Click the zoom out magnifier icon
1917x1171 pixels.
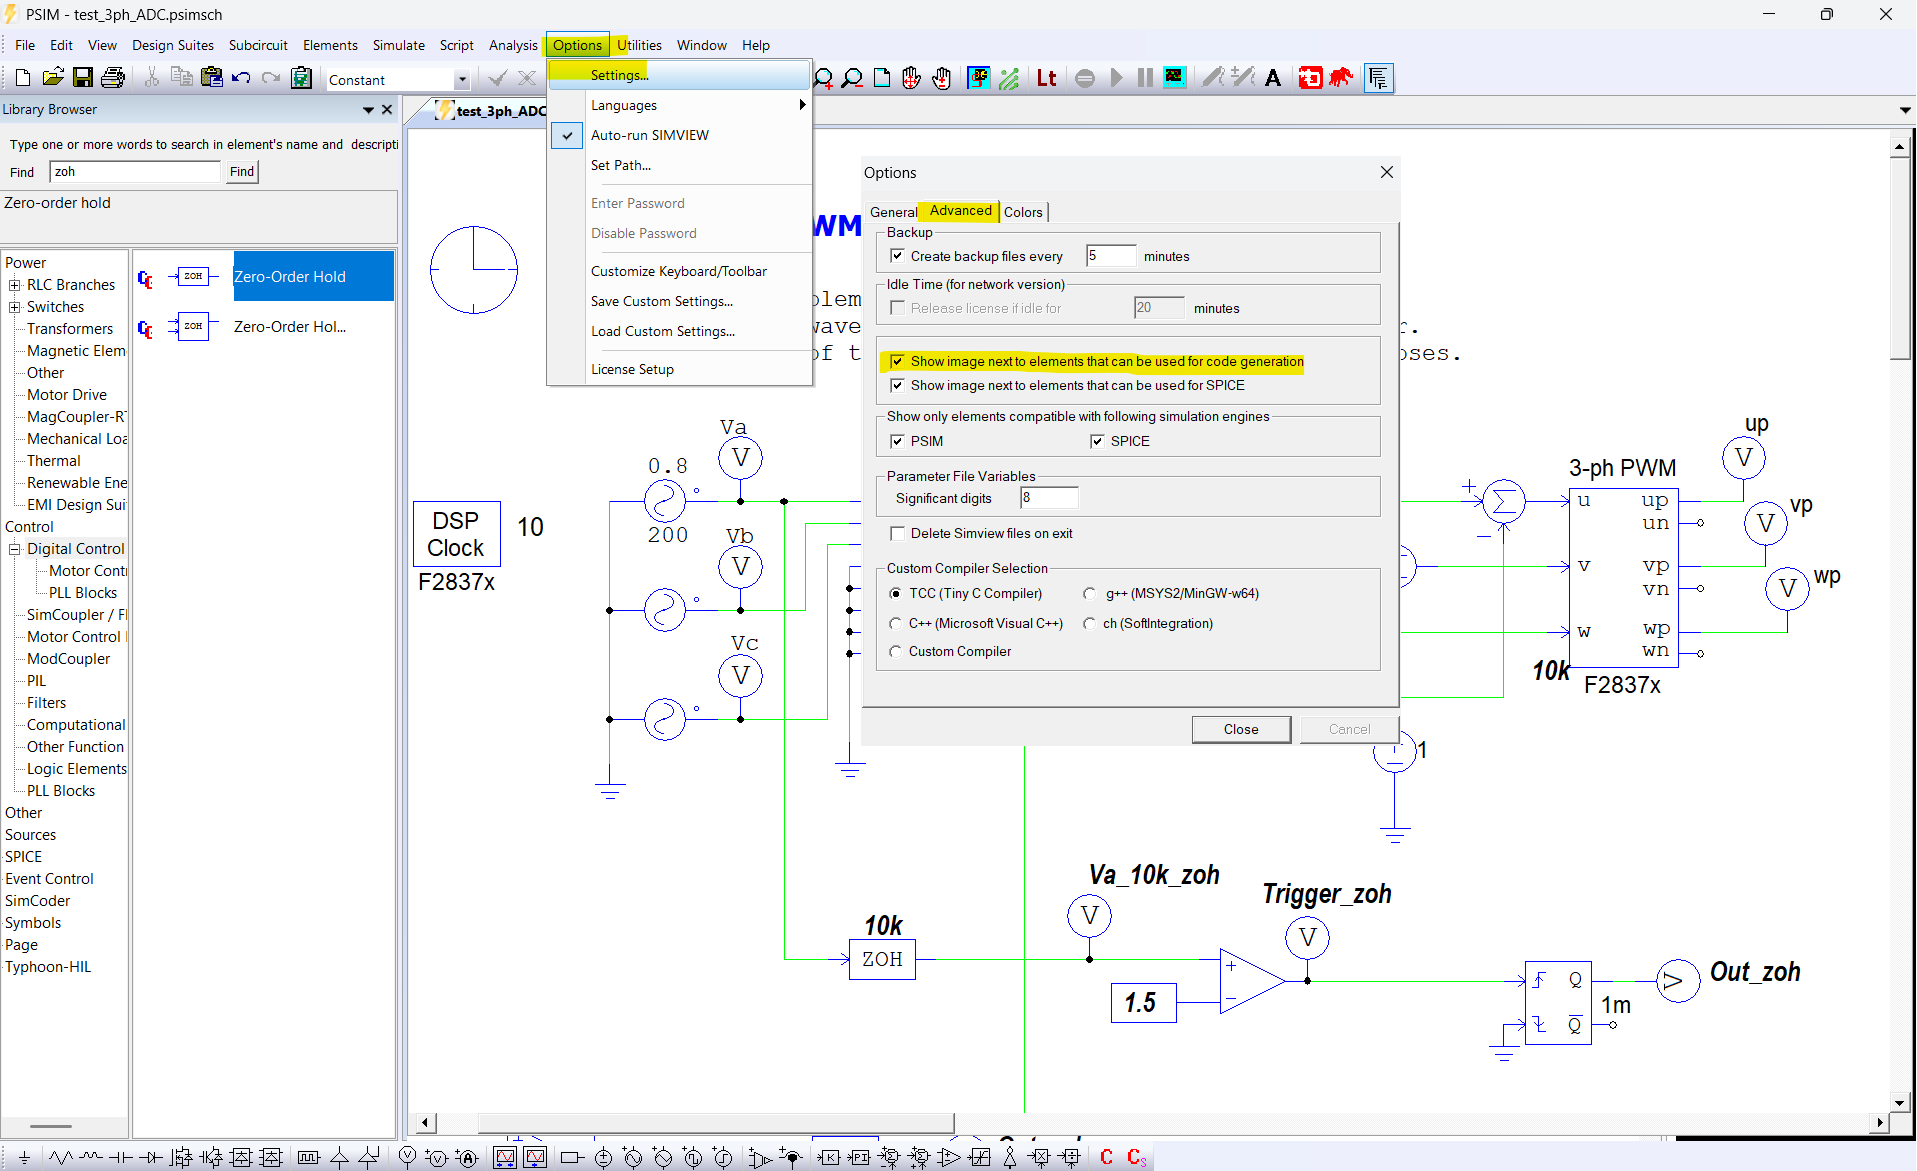(x=852, y=78)
